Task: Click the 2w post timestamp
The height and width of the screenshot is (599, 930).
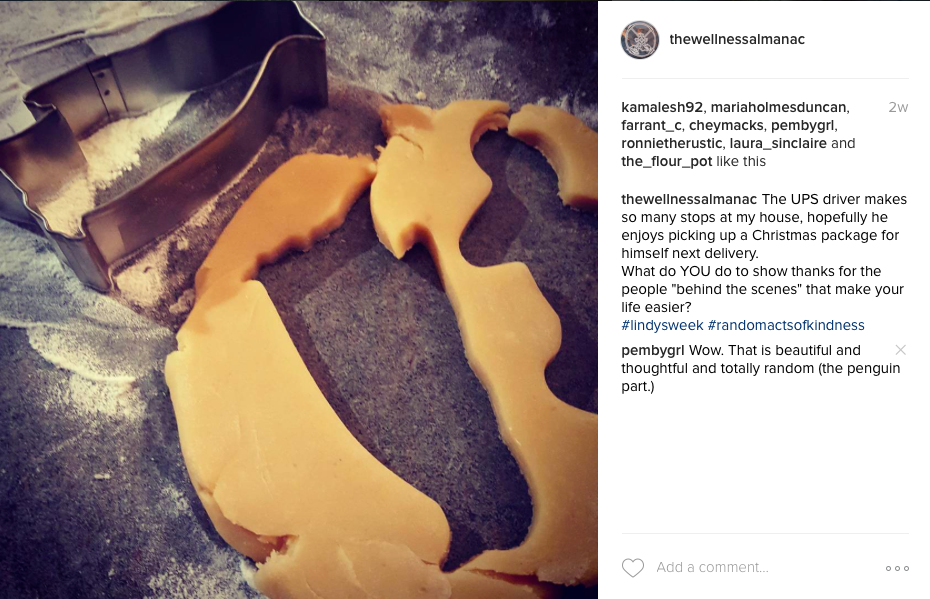Action: point(898,107)
